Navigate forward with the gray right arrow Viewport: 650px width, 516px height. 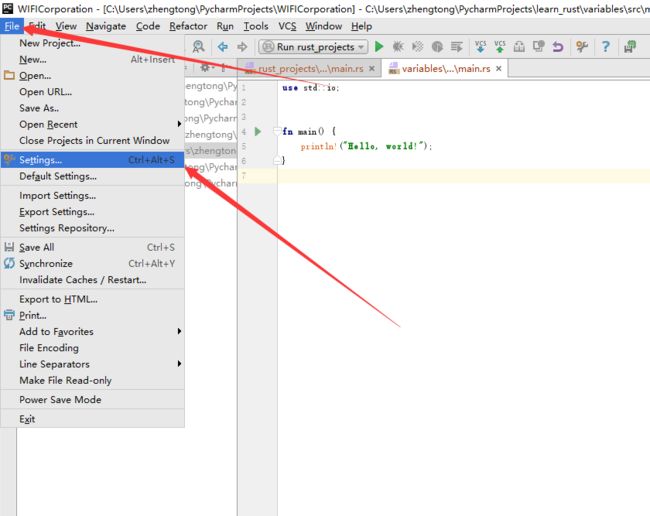(x=242, y=47)
